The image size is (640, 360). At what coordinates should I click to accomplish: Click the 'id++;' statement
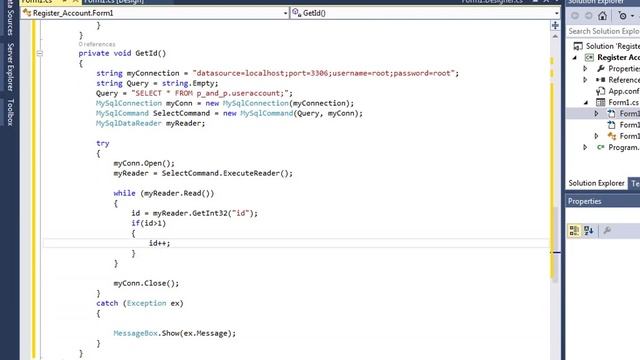pyautogui.click(x=159, y=243)
